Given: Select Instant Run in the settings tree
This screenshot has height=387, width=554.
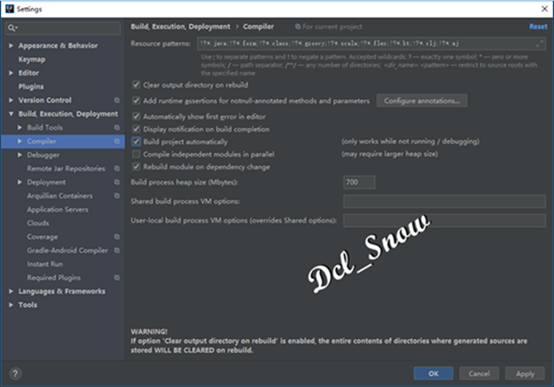Looking at the screenshot, I should click(x=45, y=264).
